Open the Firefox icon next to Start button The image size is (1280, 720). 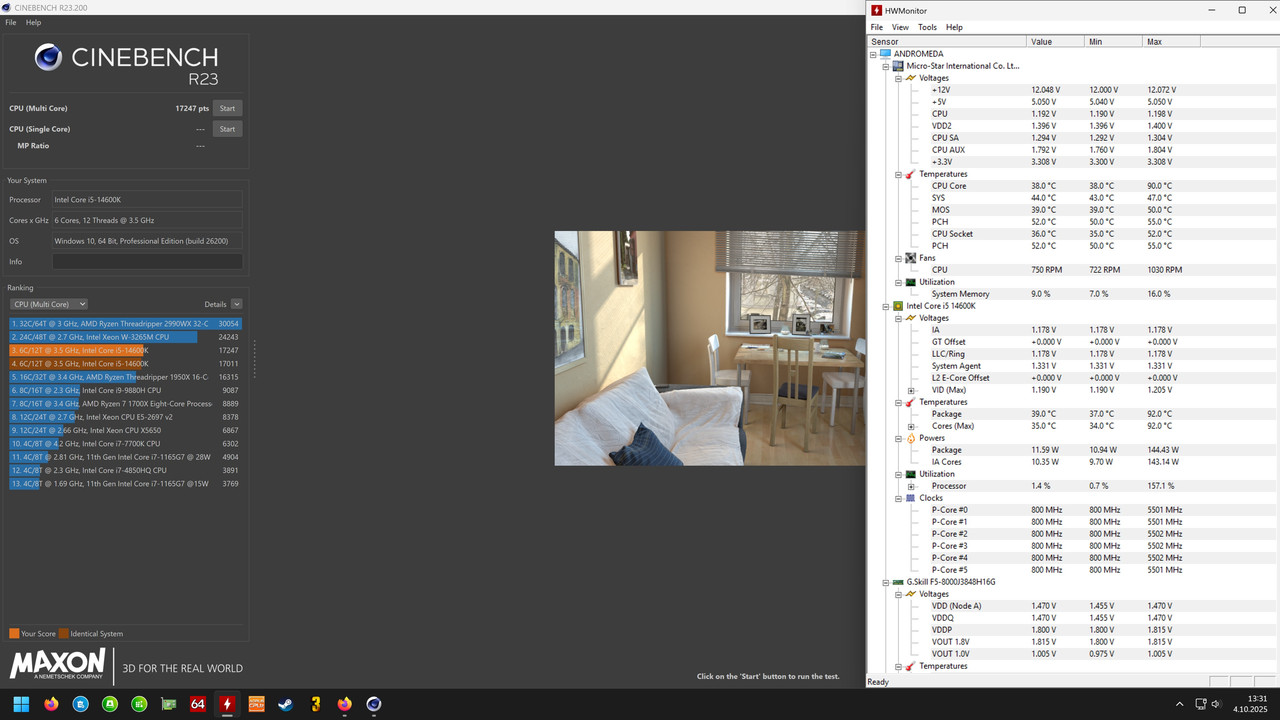[x=51, y=704]
